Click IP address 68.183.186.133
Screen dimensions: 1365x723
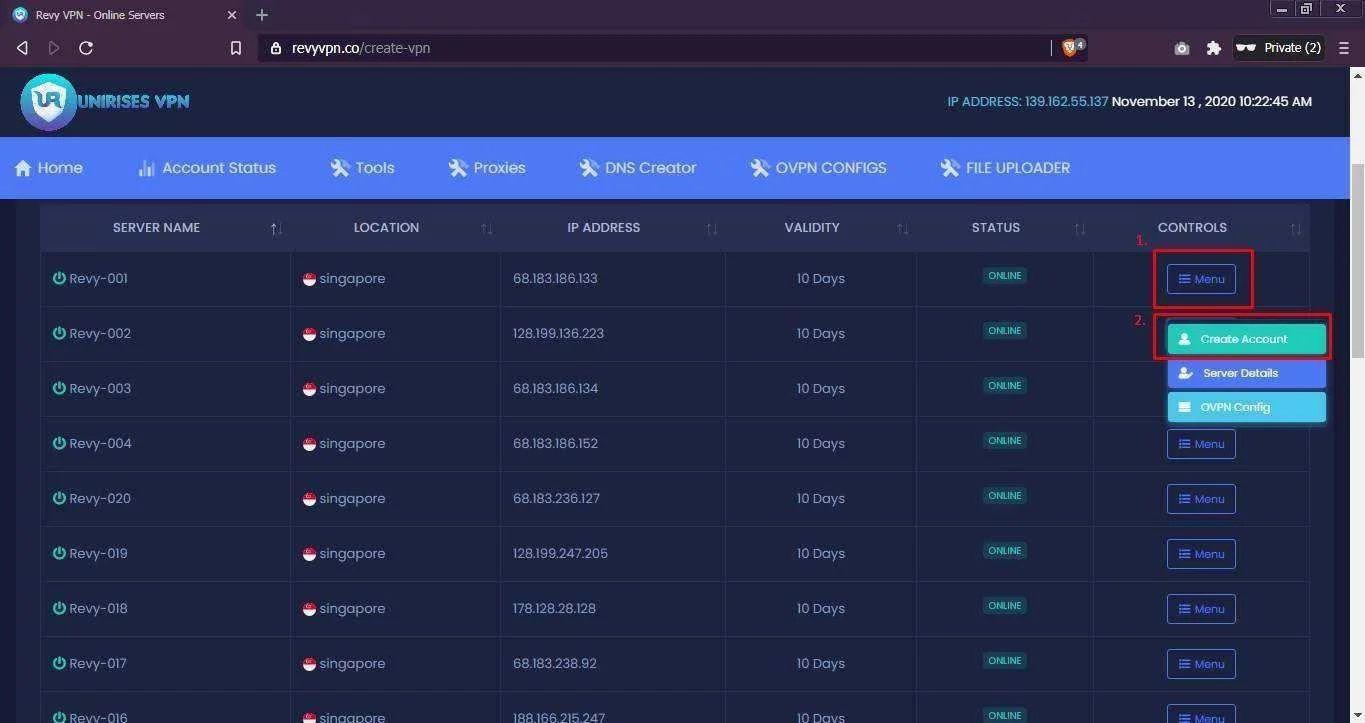pyautogui.click(x=555, y=279)
